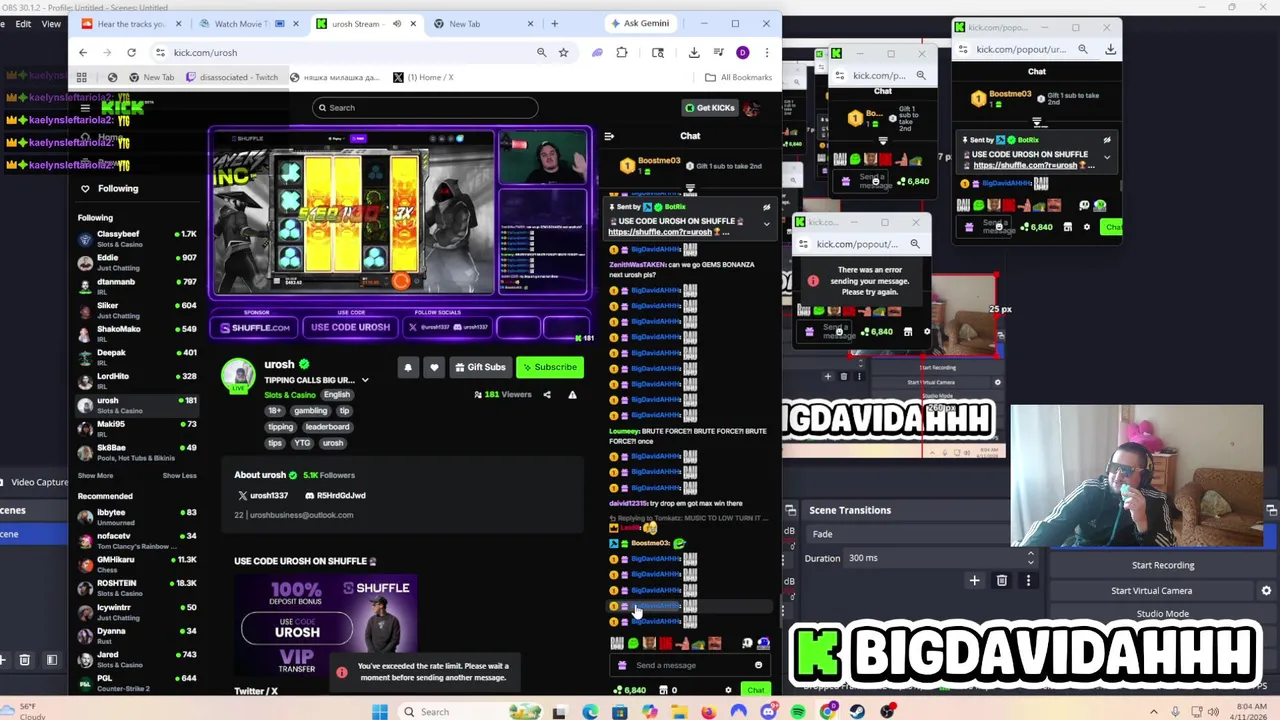Image resolution: width=1280 pixels, height=720 pixels.
Task: Reload the kick.com/urosh page
Action: [x=131, y=52]
